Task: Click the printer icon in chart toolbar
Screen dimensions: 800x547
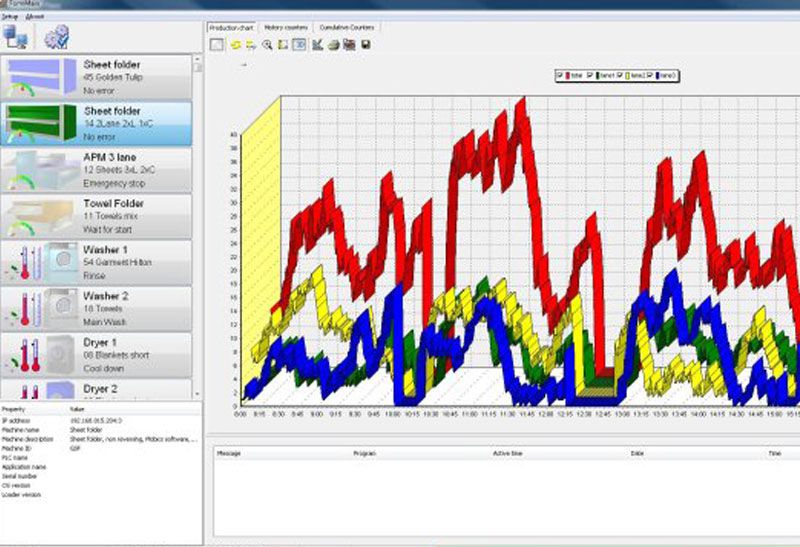Action: coord(333,45)
